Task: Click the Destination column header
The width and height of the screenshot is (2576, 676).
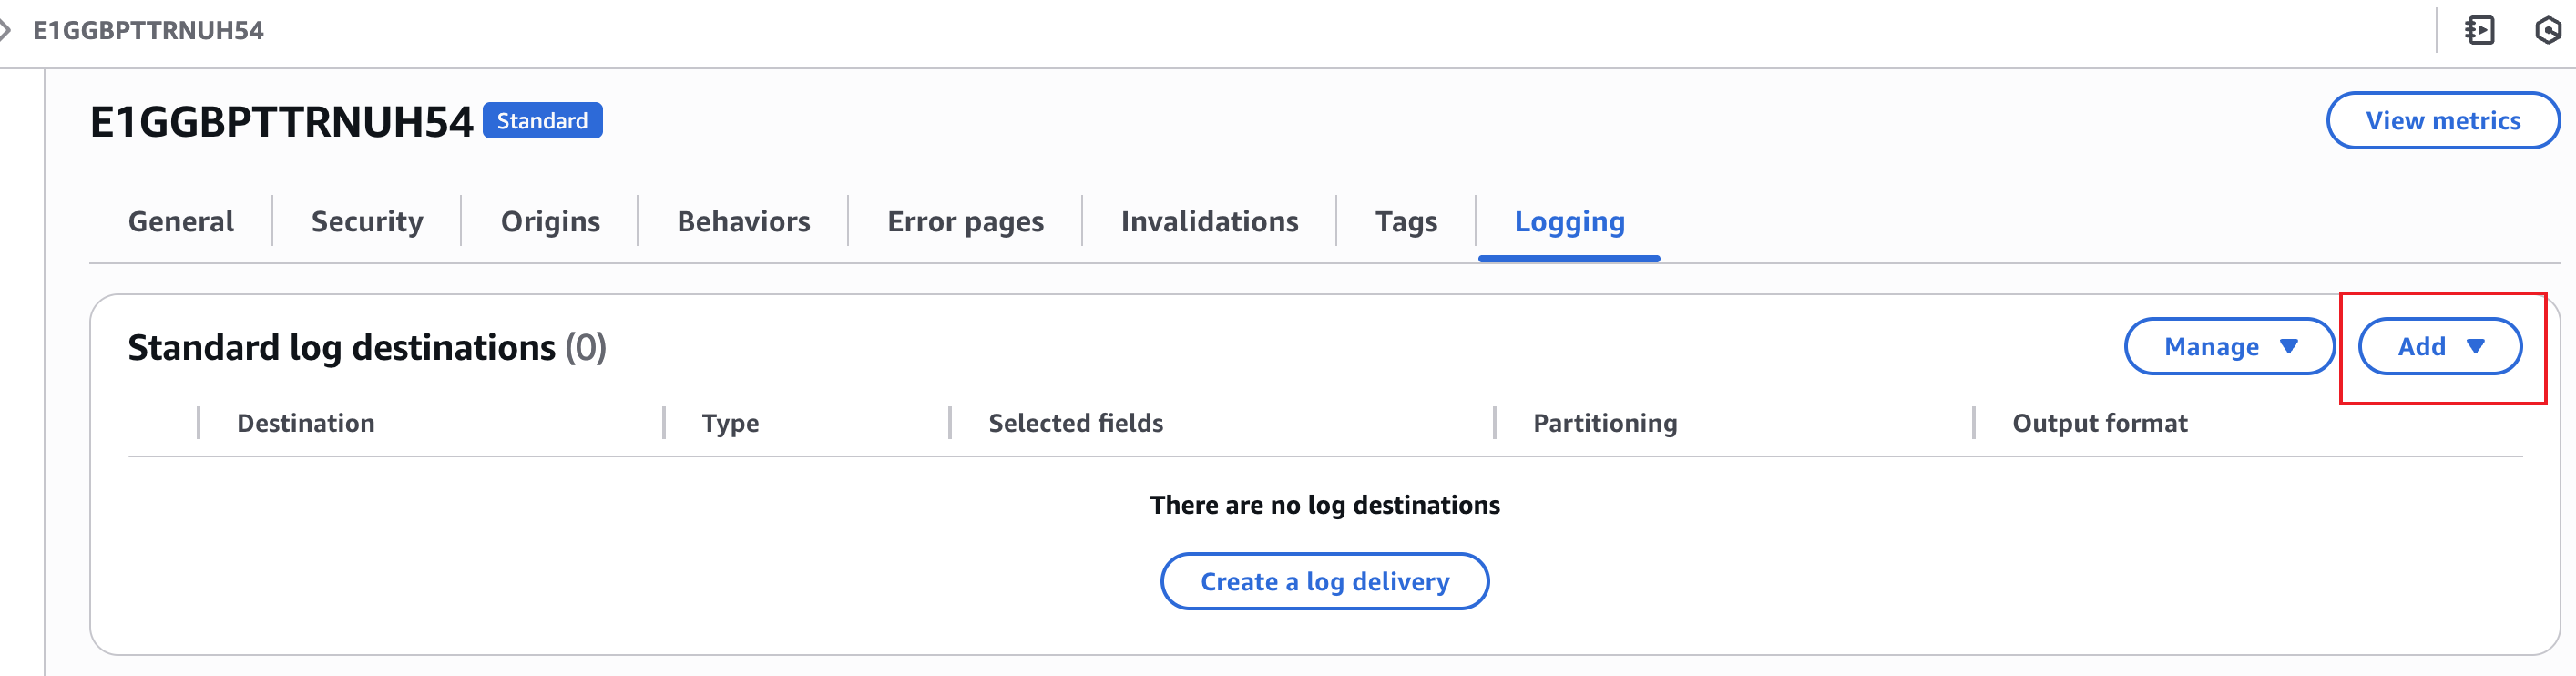Action: [306, 423]
